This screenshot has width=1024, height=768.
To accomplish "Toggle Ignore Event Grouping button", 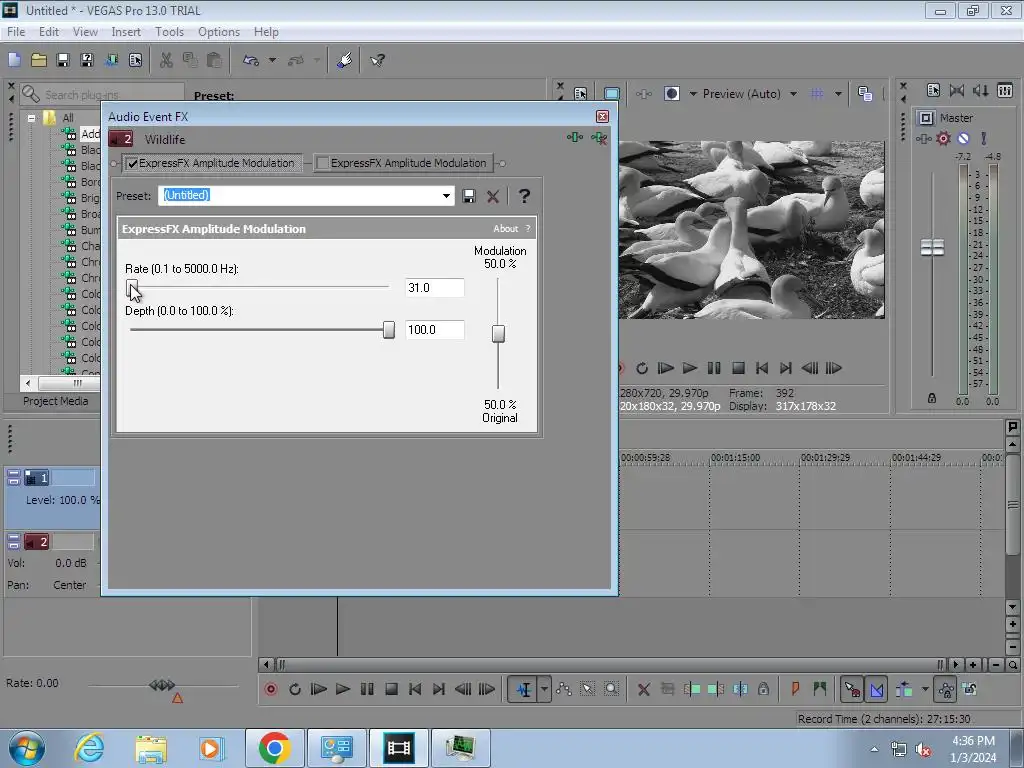I will 970,689.
